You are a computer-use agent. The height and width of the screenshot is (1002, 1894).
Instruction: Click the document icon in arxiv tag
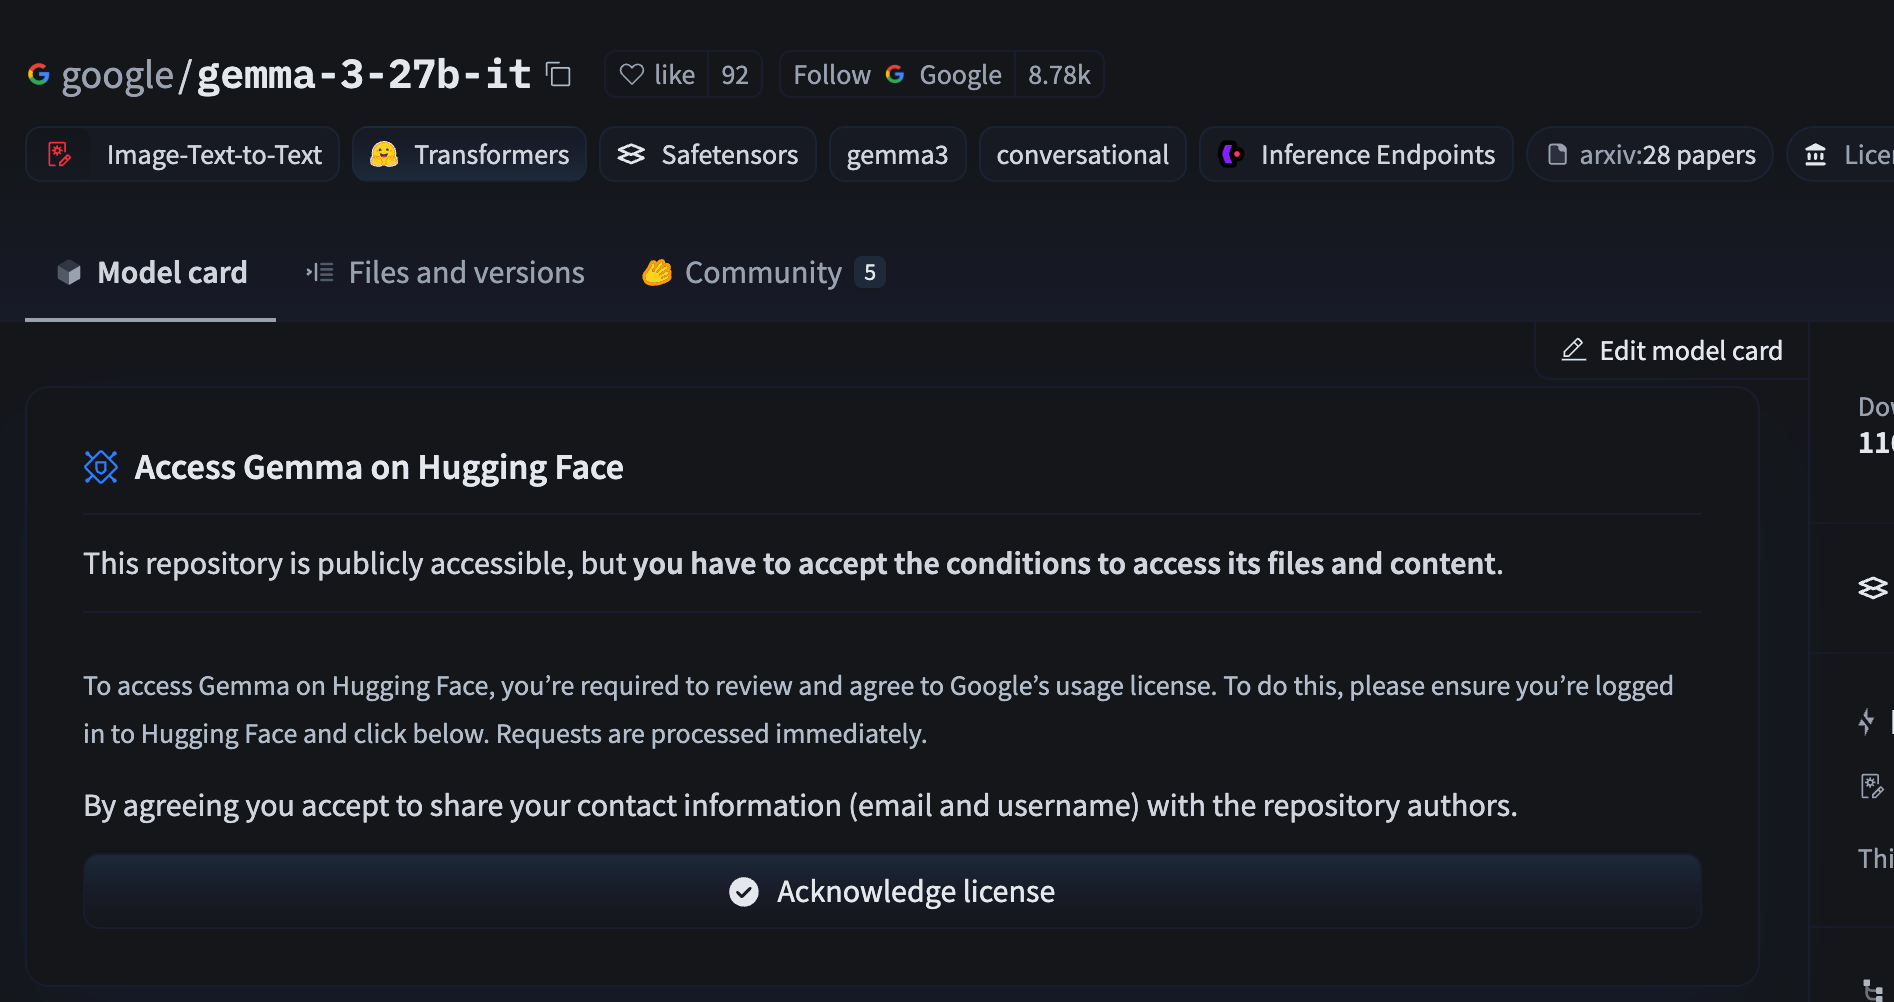1557,154
